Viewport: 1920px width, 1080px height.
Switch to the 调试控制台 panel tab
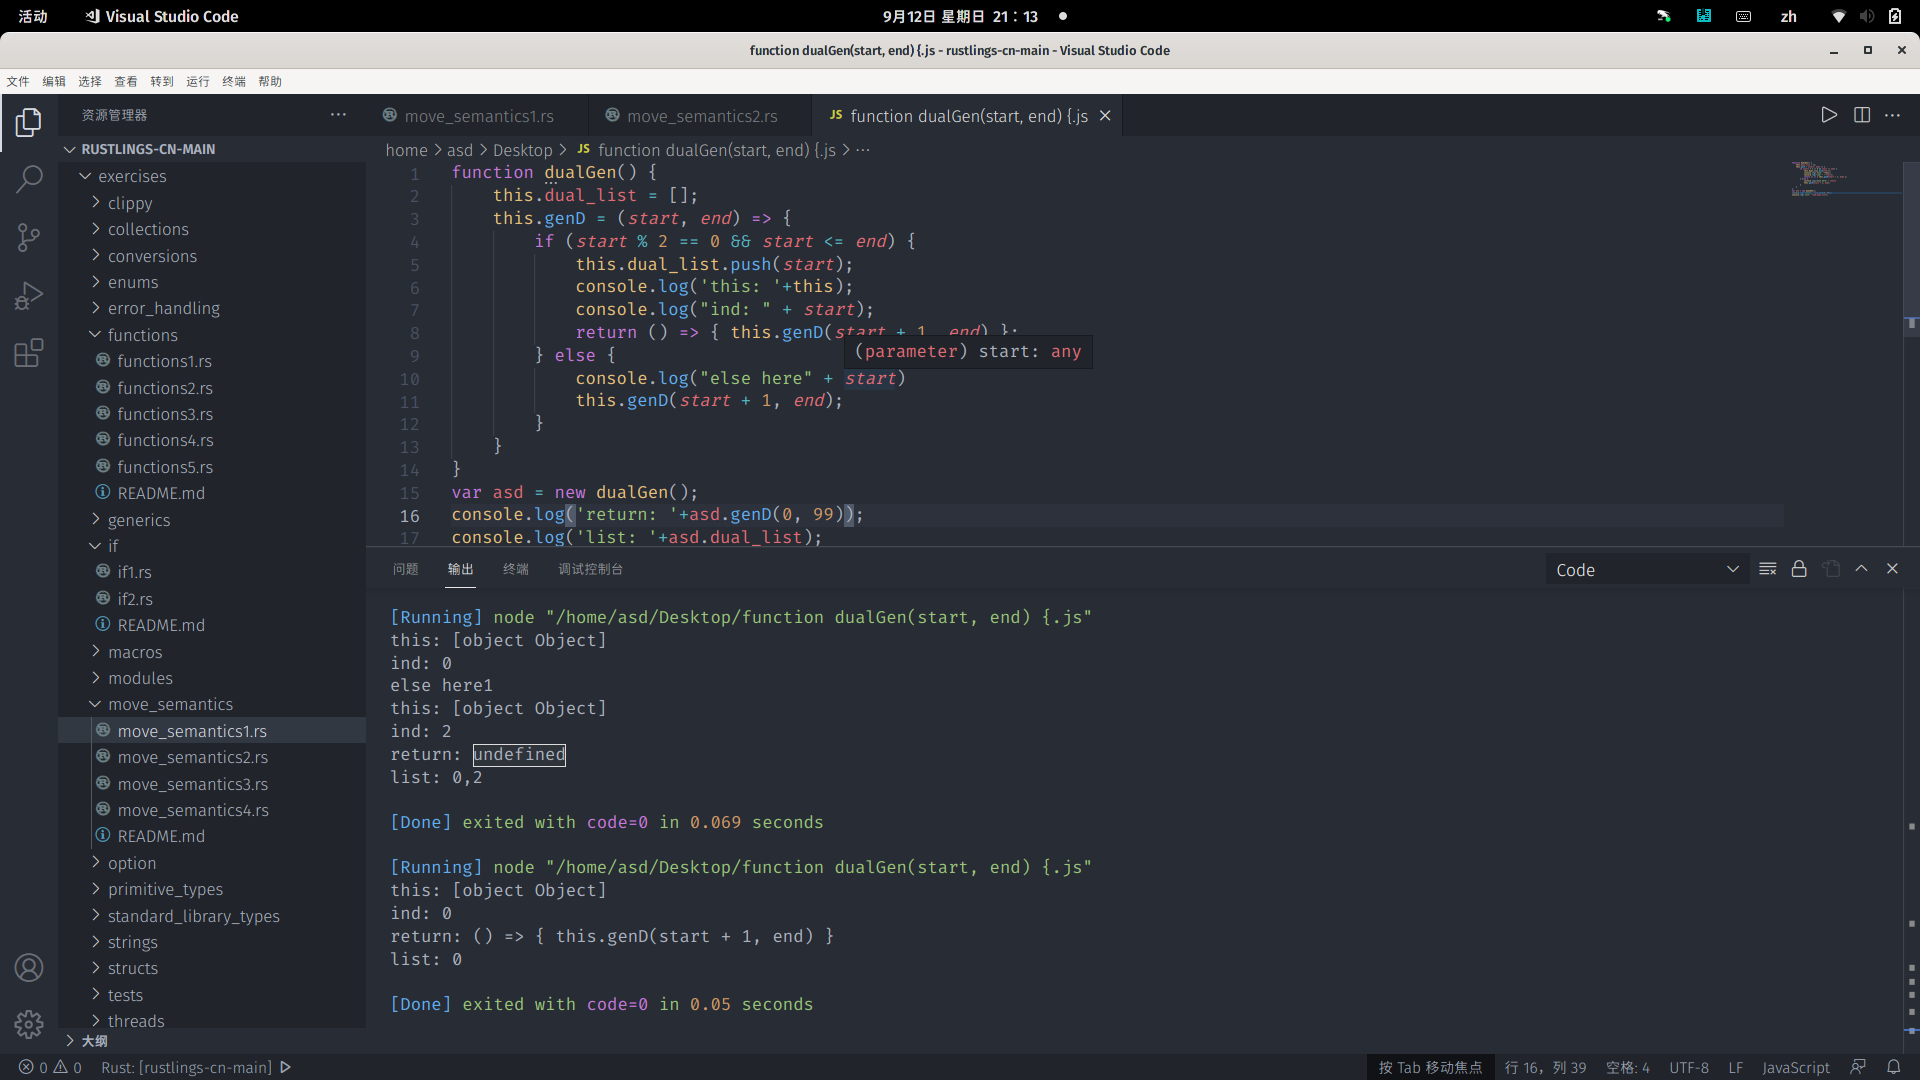[x=590, y=569]
